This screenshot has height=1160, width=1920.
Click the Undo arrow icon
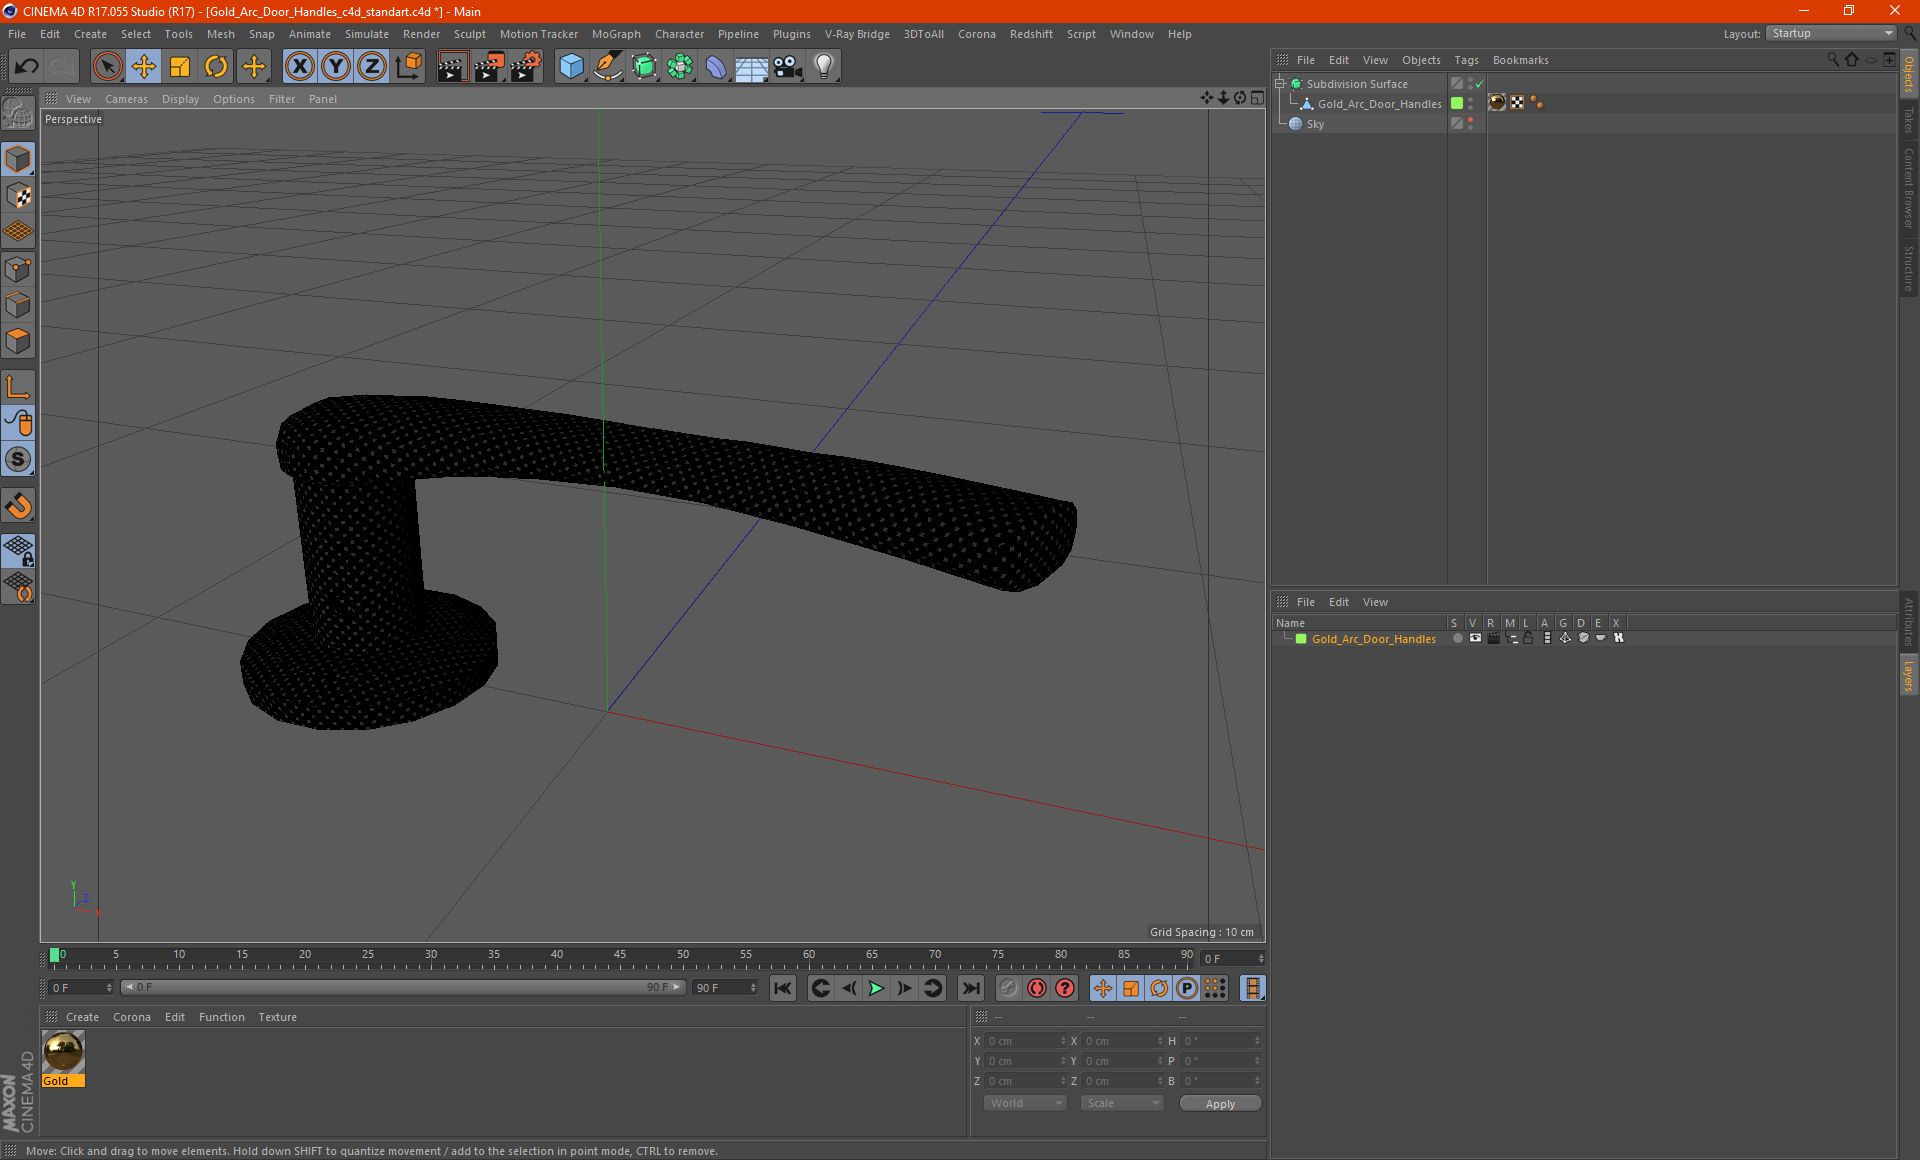tap(27, 67)
